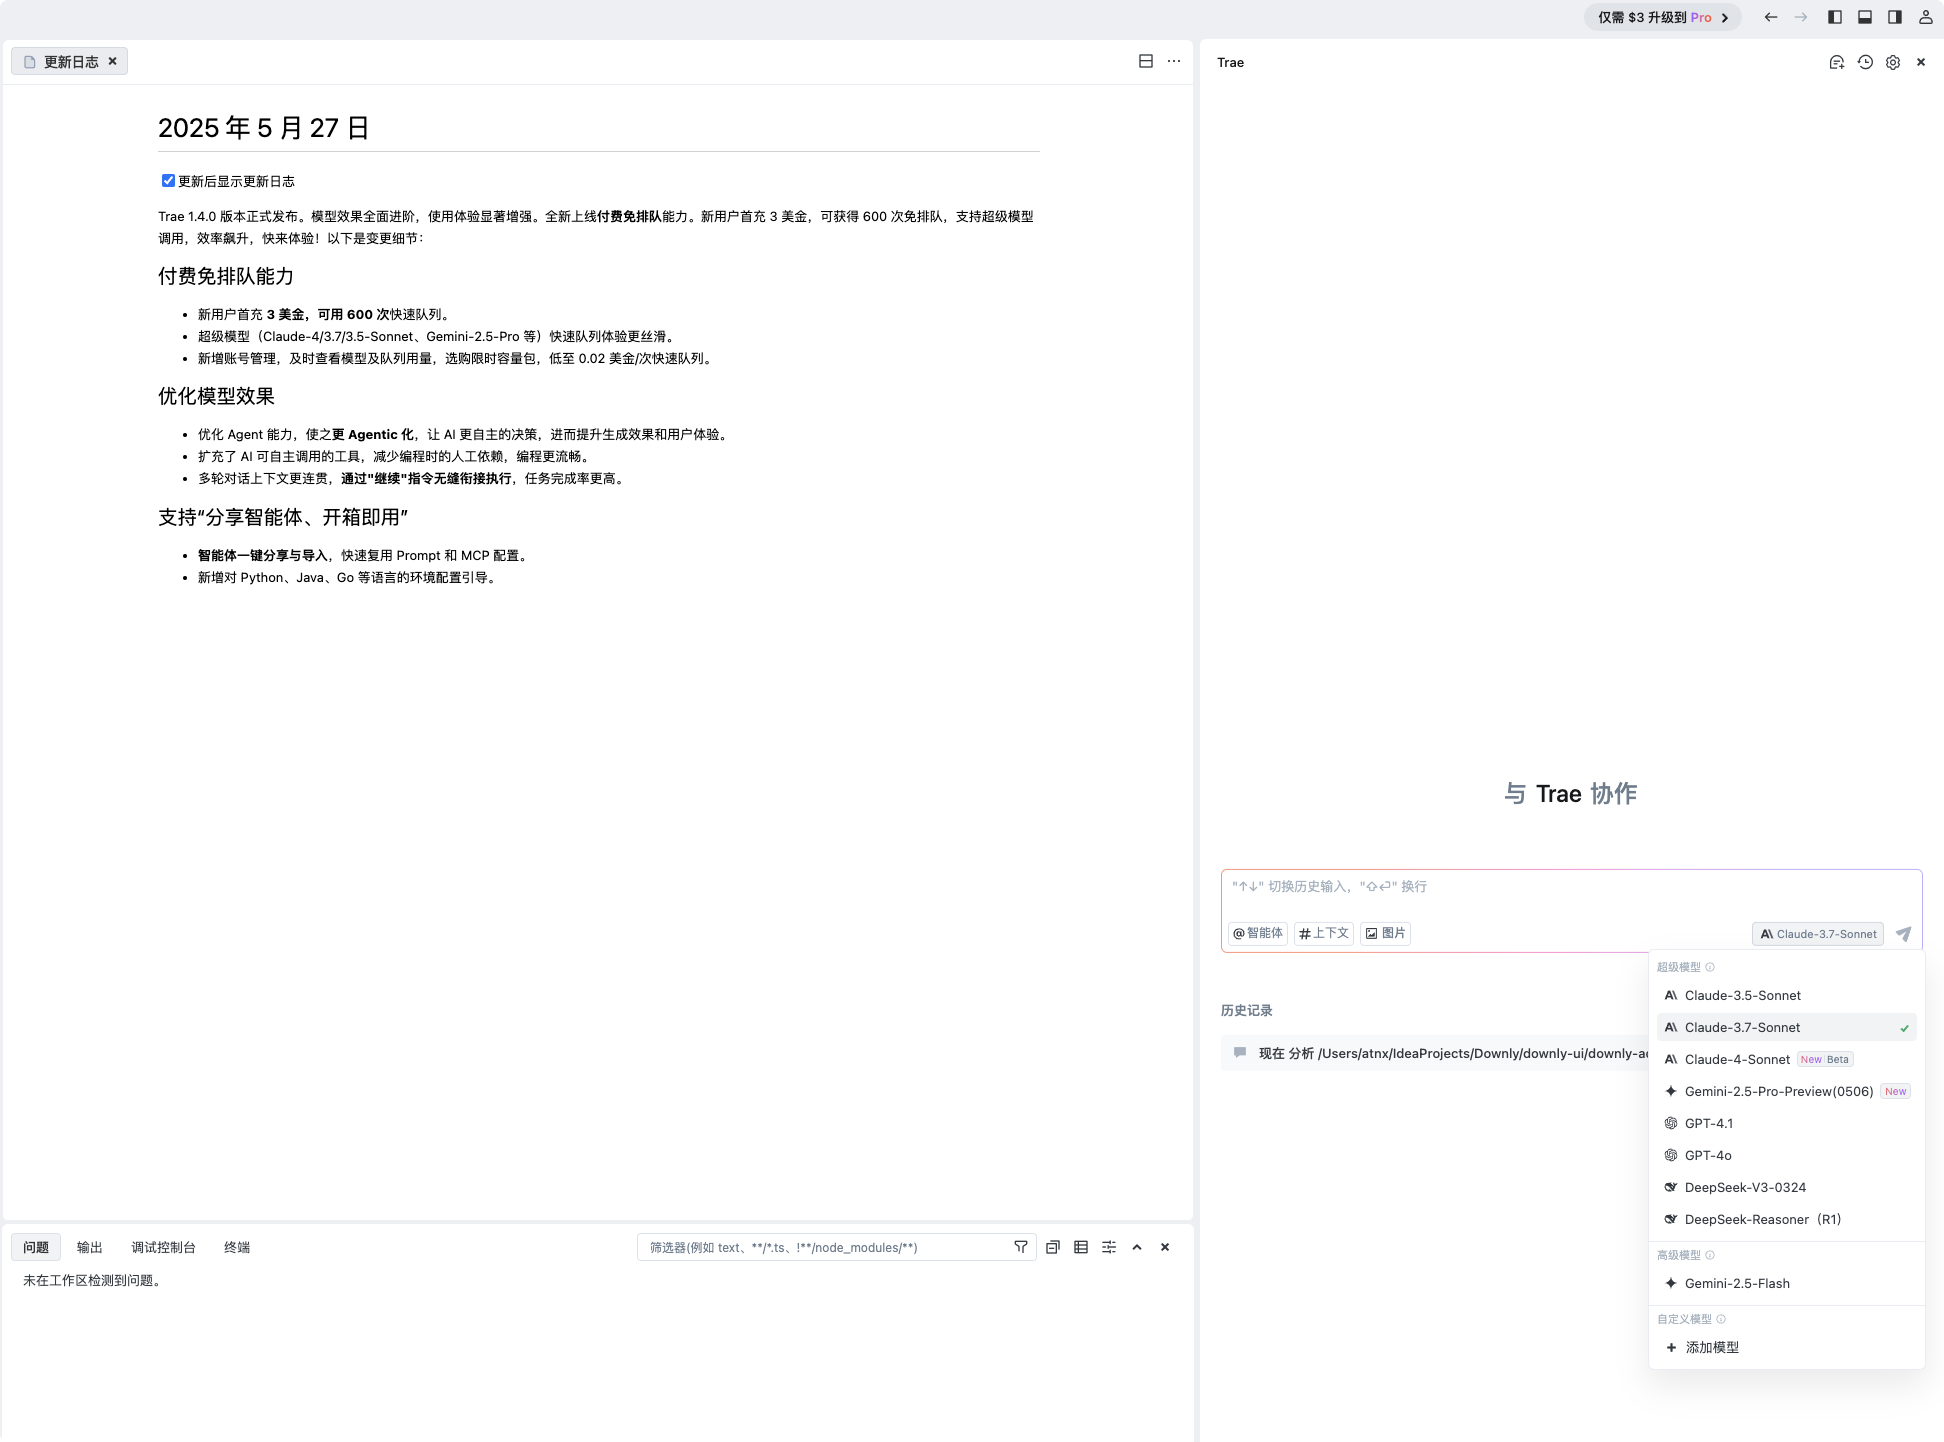Image resolution: width=1944 pixels, height=1442 pixels.
Task: Switch to the 输出 tab
Action: click(90, 1247)
